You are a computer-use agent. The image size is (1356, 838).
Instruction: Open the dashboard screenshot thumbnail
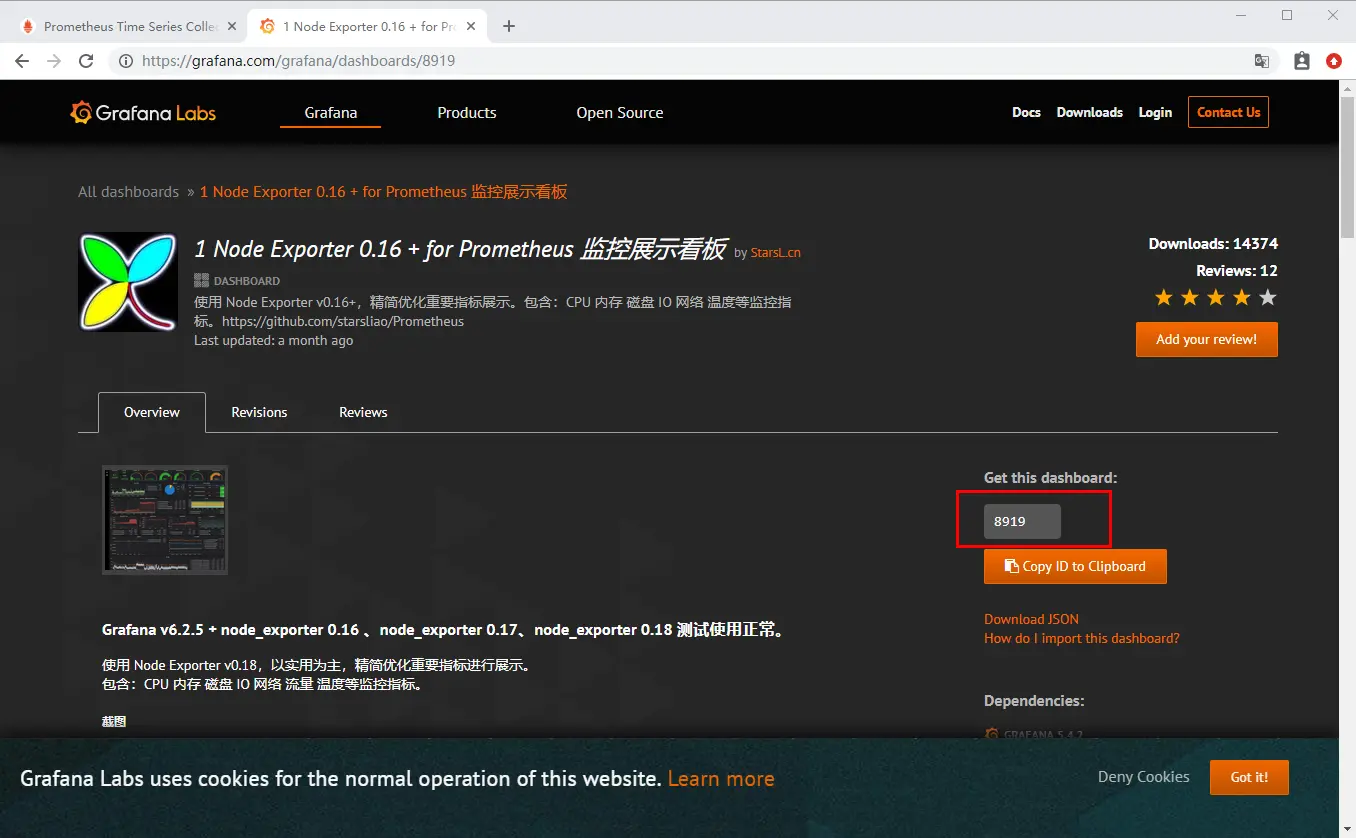(165, 520)
